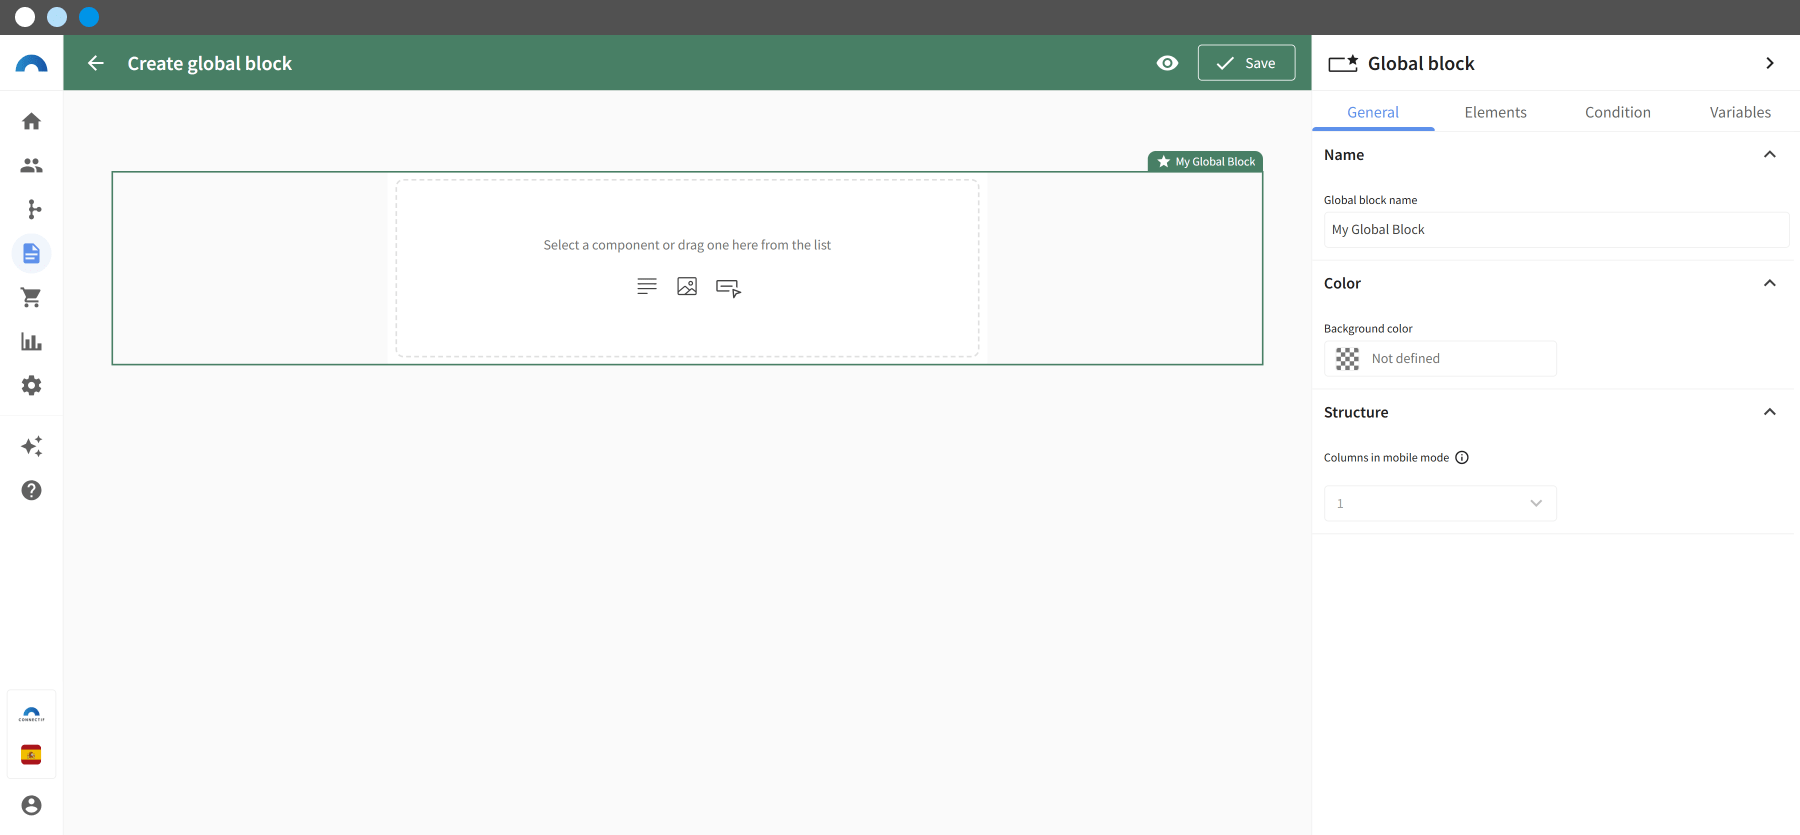This screenshot has width=1800, height=835.
Task: Open the Home icon in sidebar
Action: pos(31,121)
